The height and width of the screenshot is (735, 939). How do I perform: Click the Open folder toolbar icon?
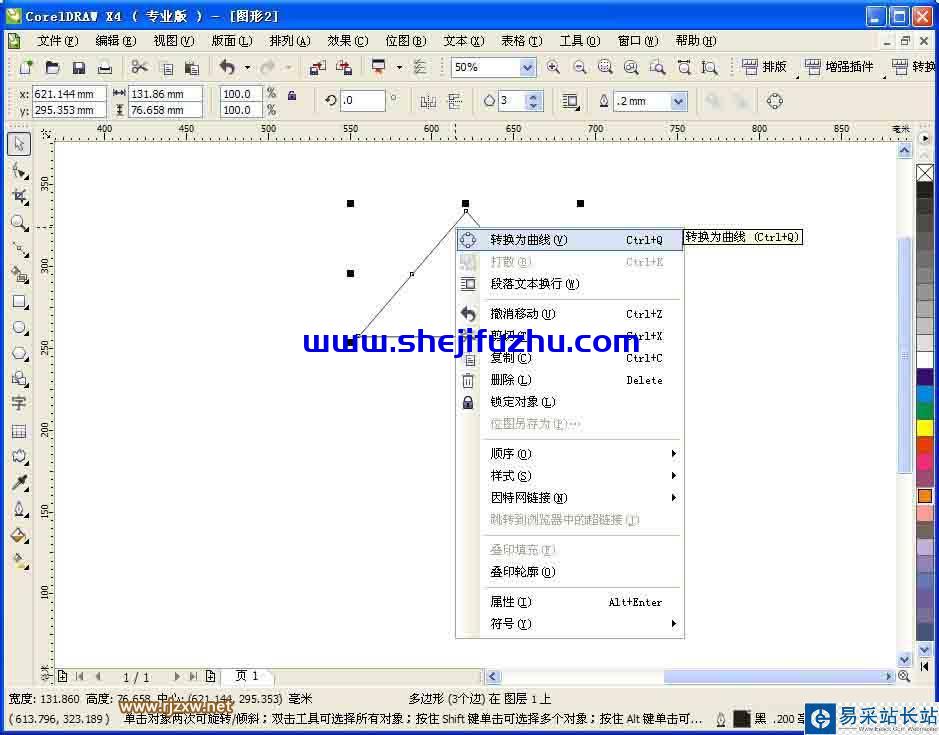point(52,67)
